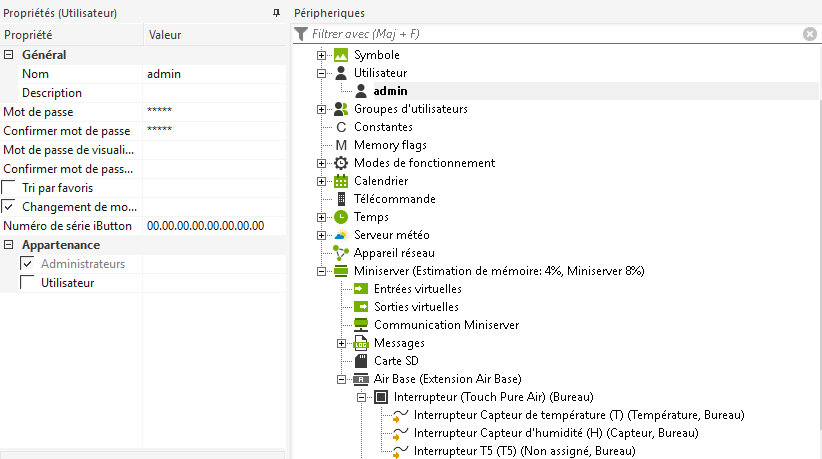
Task: Click the Description value field
Action: pos(214,93)
